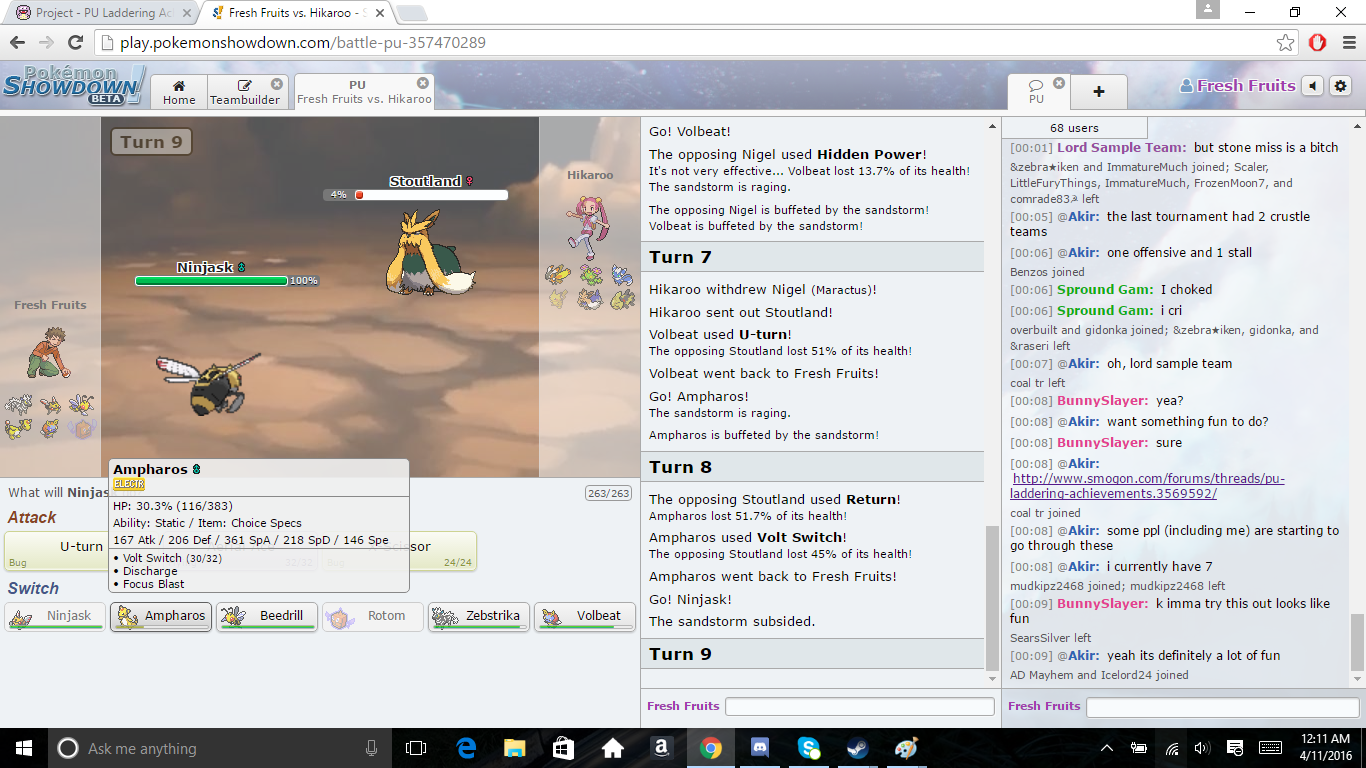The width and height of the screenshot is (1366, 768).
Task: Click Lord Sample Team's username in chat
Action: pos(1122,147)
